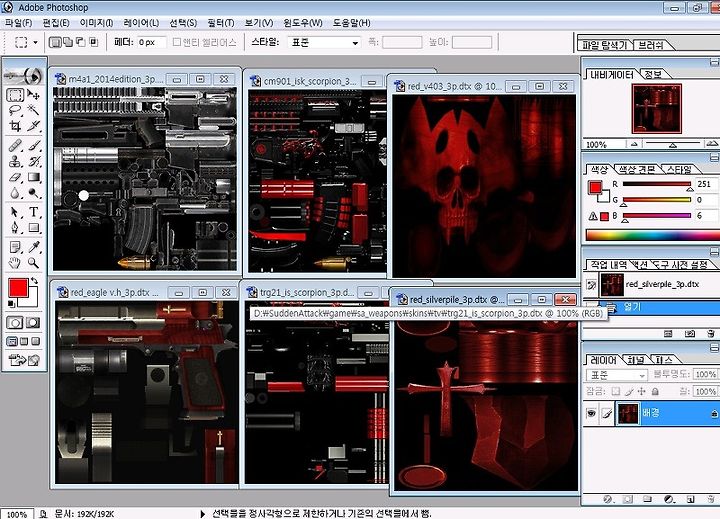Viewport: 720px width, 519px height.
Task: Open the 이미지(I) menu
Action: click(96, 23)
